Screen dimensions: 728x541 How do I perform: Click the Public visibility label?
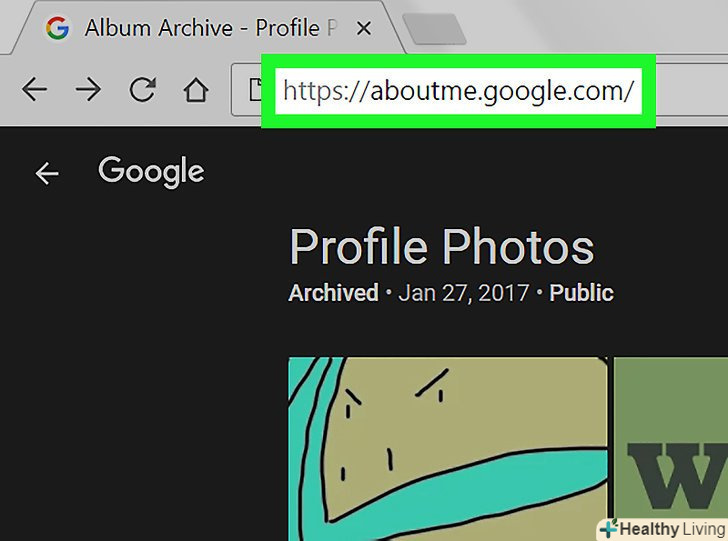point(581,293)
